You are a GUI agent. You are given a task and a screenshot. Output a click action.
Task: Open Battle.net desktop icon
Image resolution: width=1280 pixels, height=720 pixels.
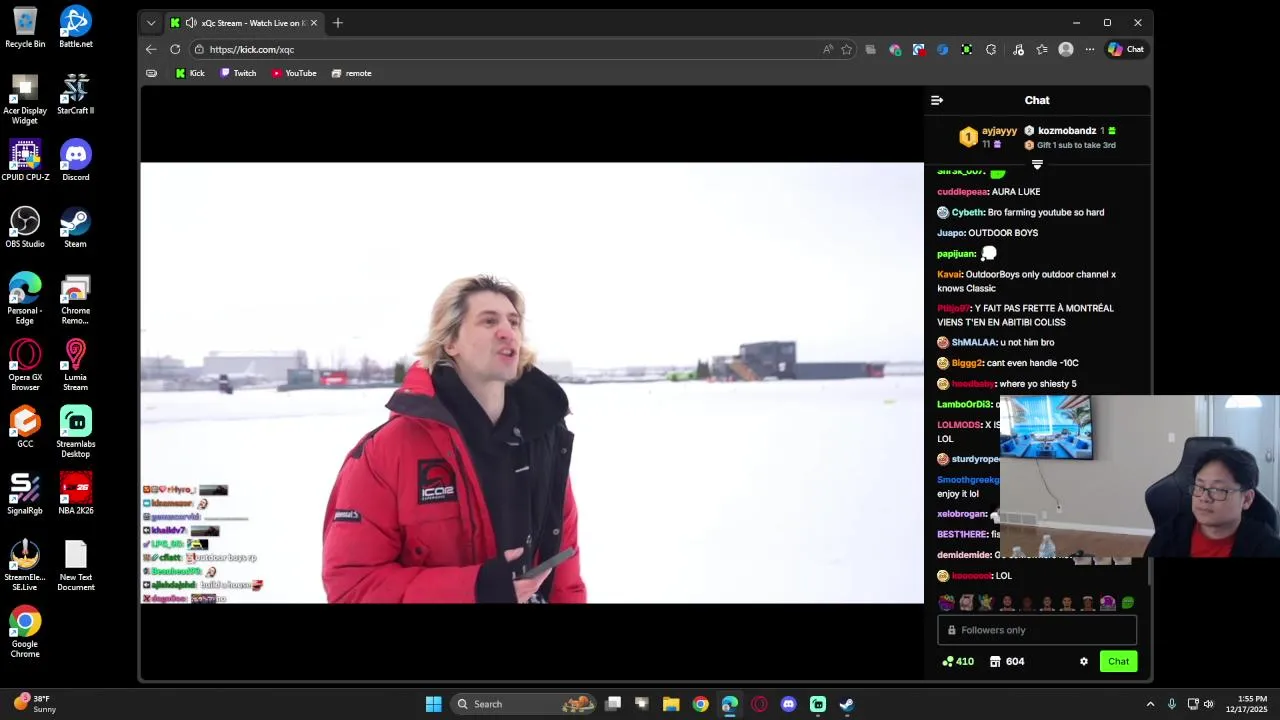[76, 27]
